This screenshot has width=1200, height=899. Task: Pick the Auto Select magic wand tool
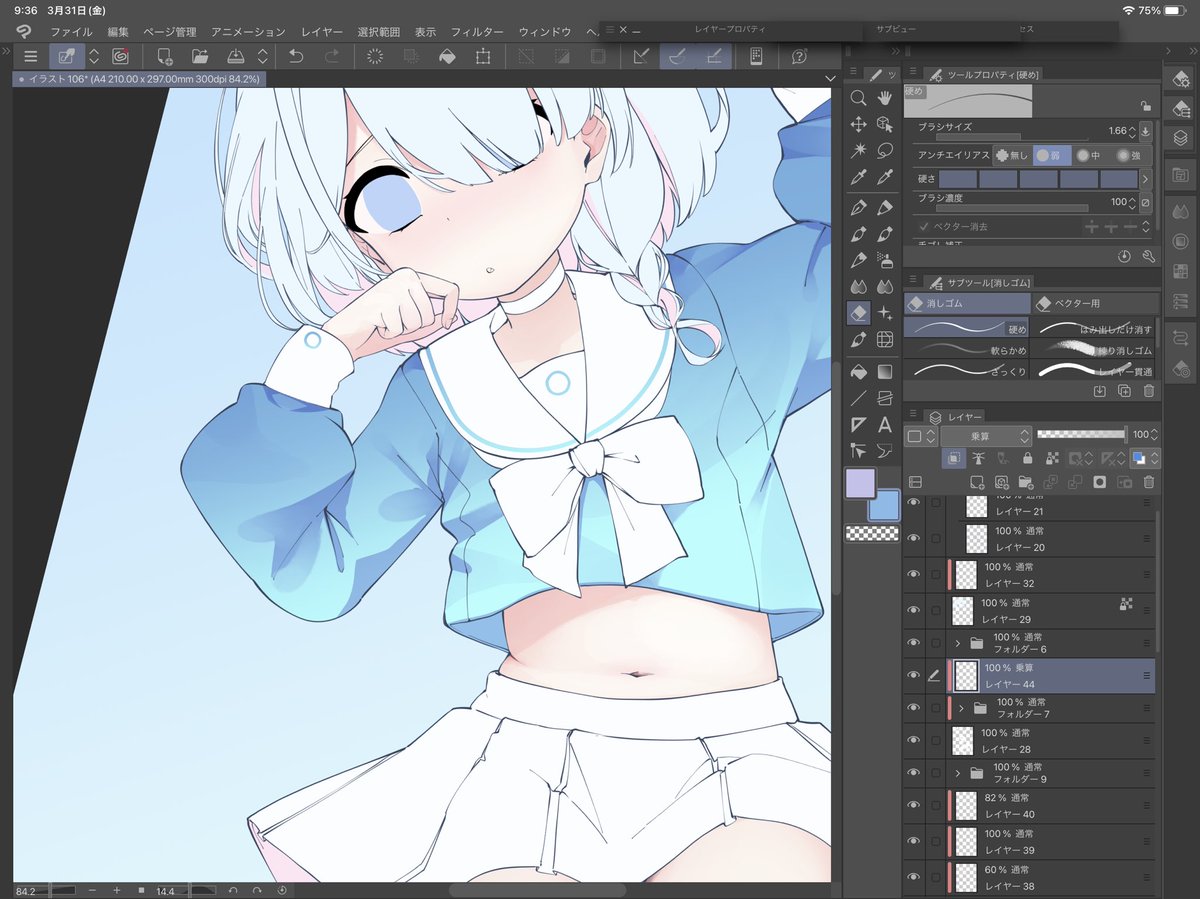pos(858,151)
